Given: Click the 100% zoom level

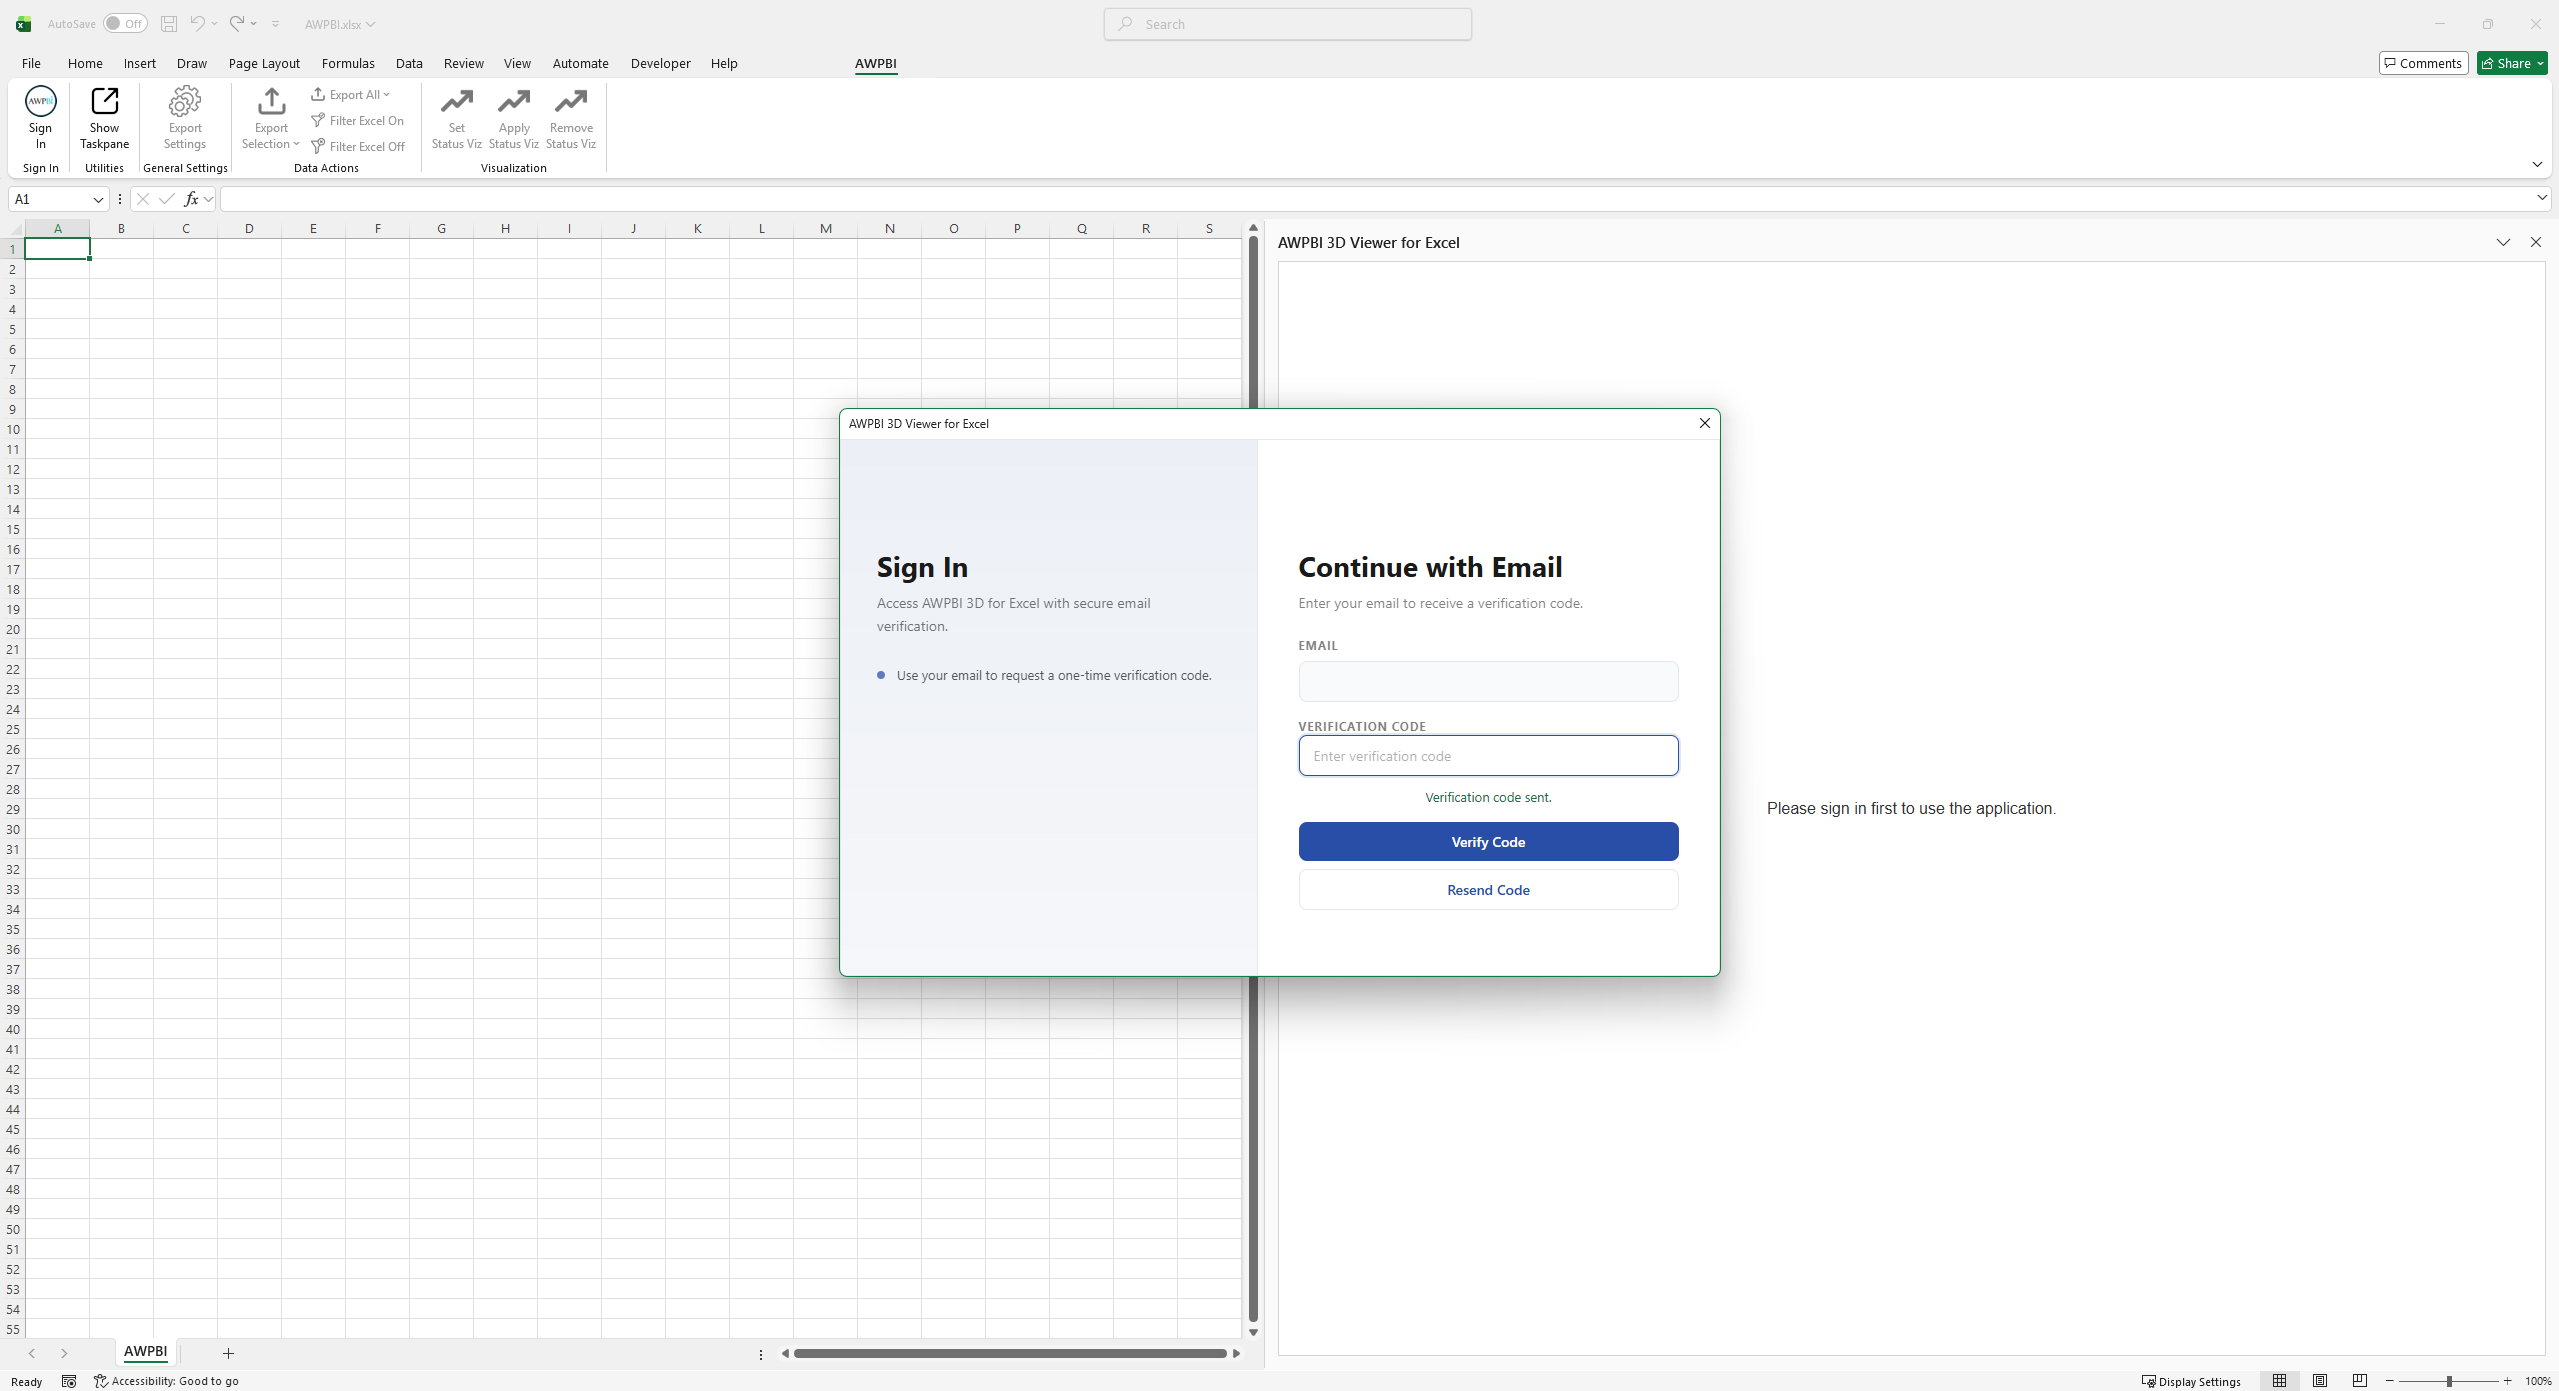Looking at the screenshot, I should tap(2537, 1381).
